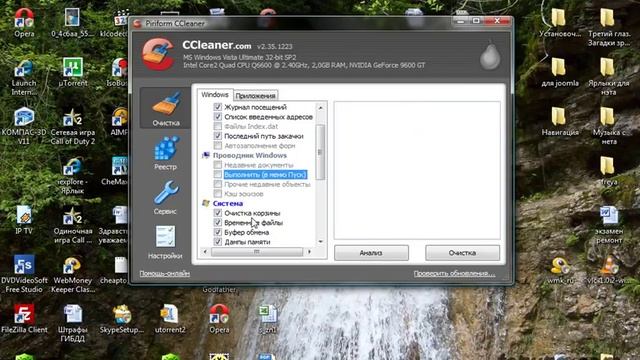Viewport: 640px width, 360px height.
Task: Open Помощь-онлайн link
Action: pos(164,273)
